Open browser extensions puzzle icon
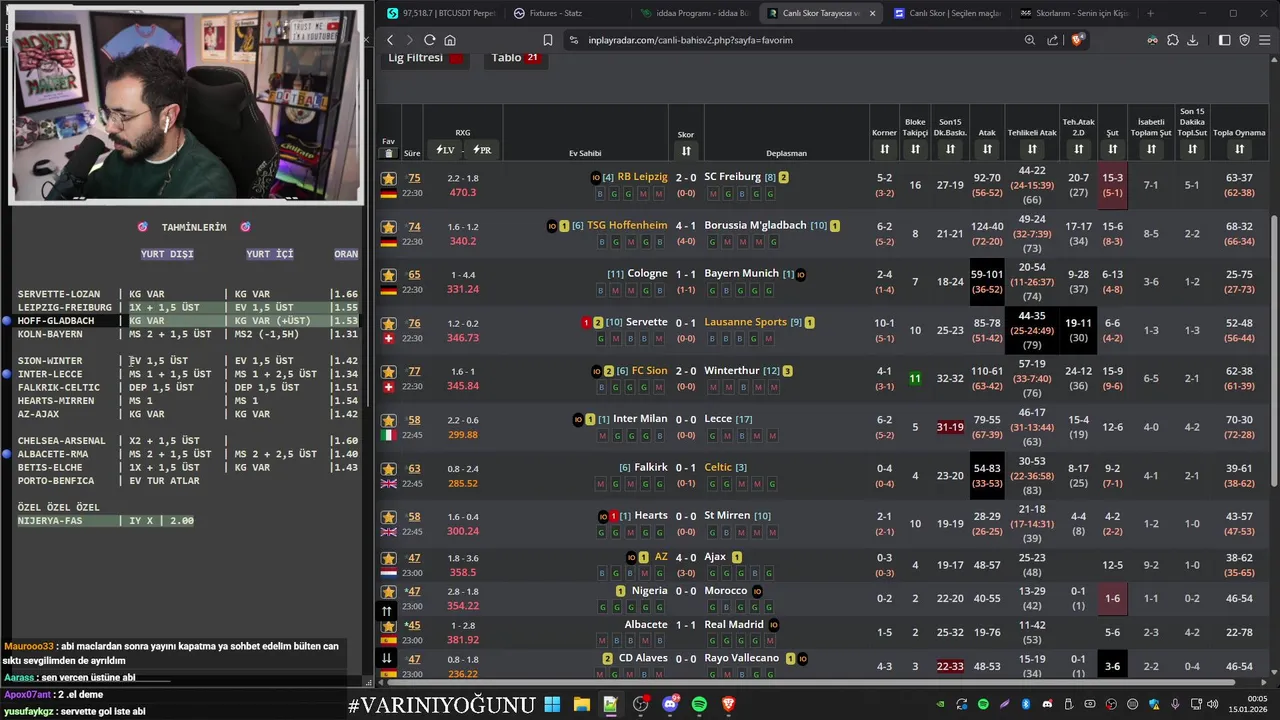This screenshot has height=720, width=1280. click(1173, 40)
